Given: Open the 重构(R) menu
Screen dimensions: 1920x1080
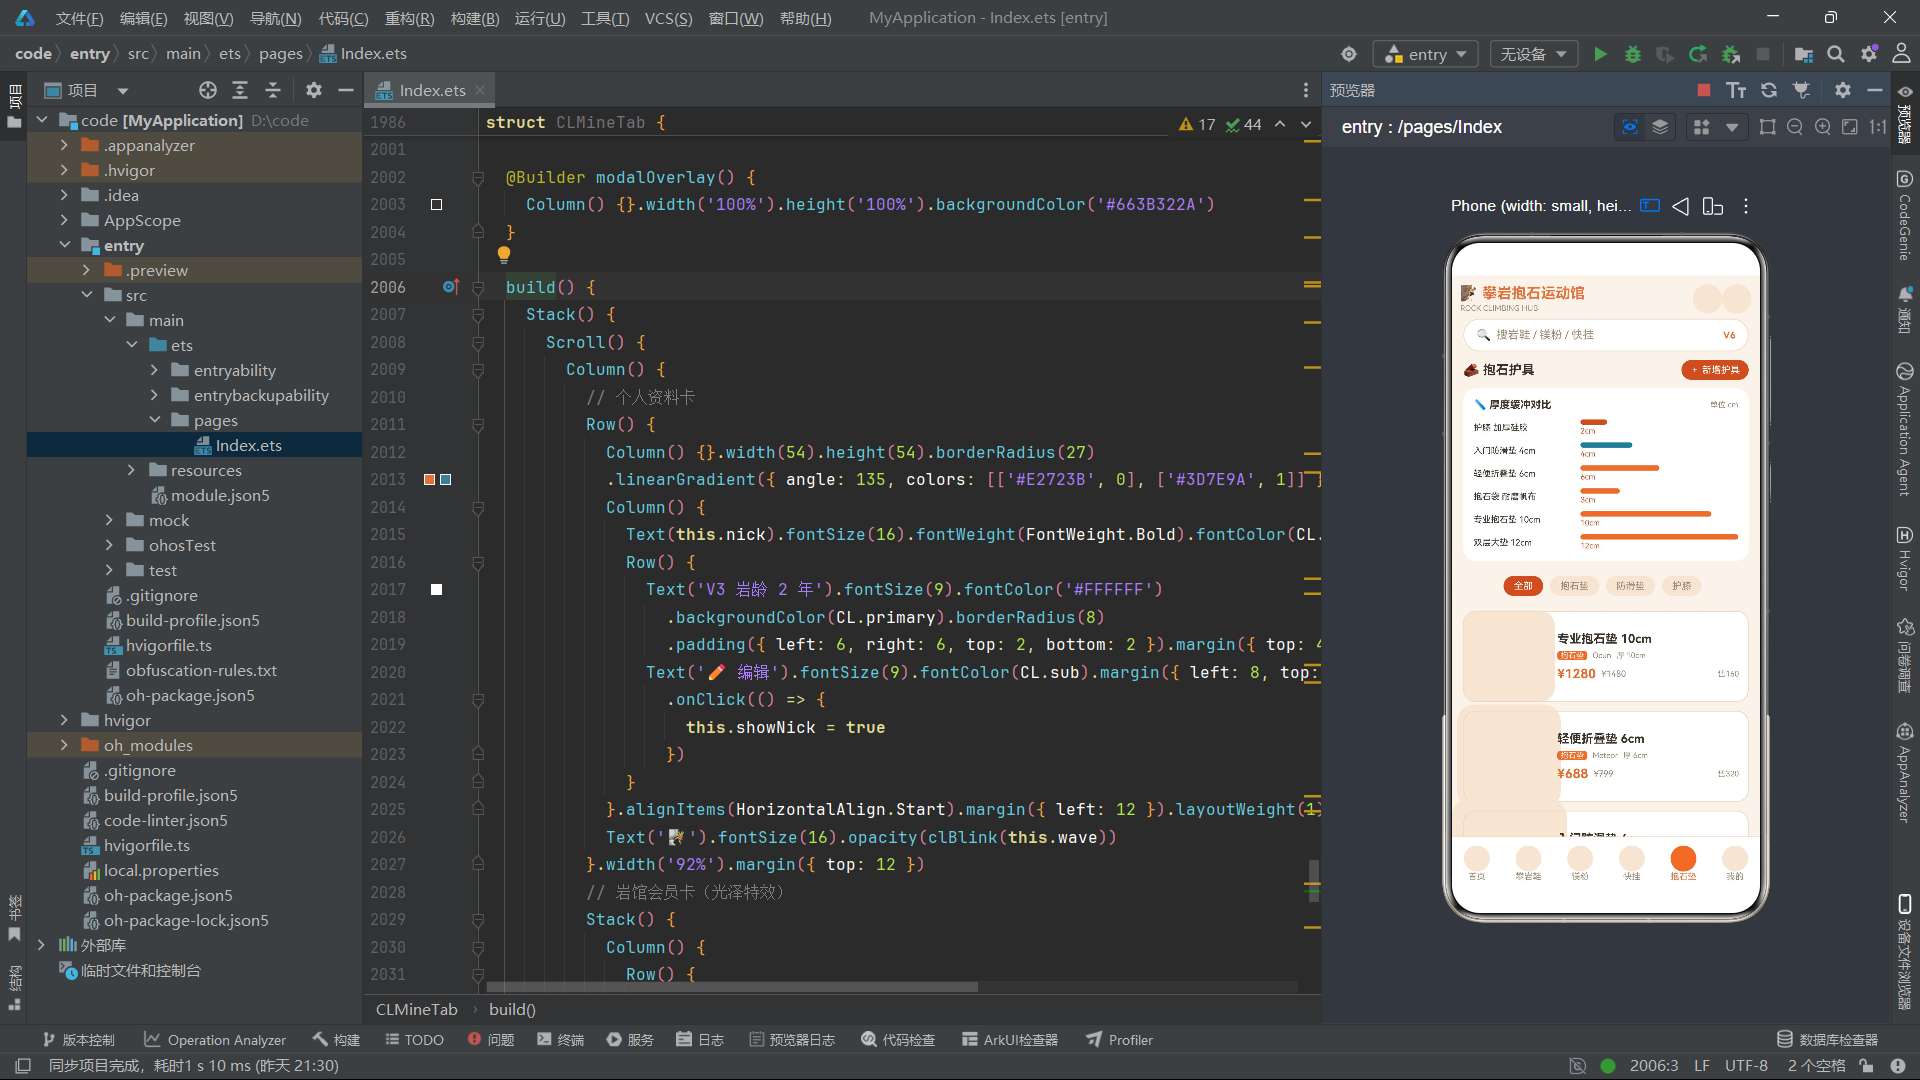Looking at the screenshot, I should click(410, 18).
